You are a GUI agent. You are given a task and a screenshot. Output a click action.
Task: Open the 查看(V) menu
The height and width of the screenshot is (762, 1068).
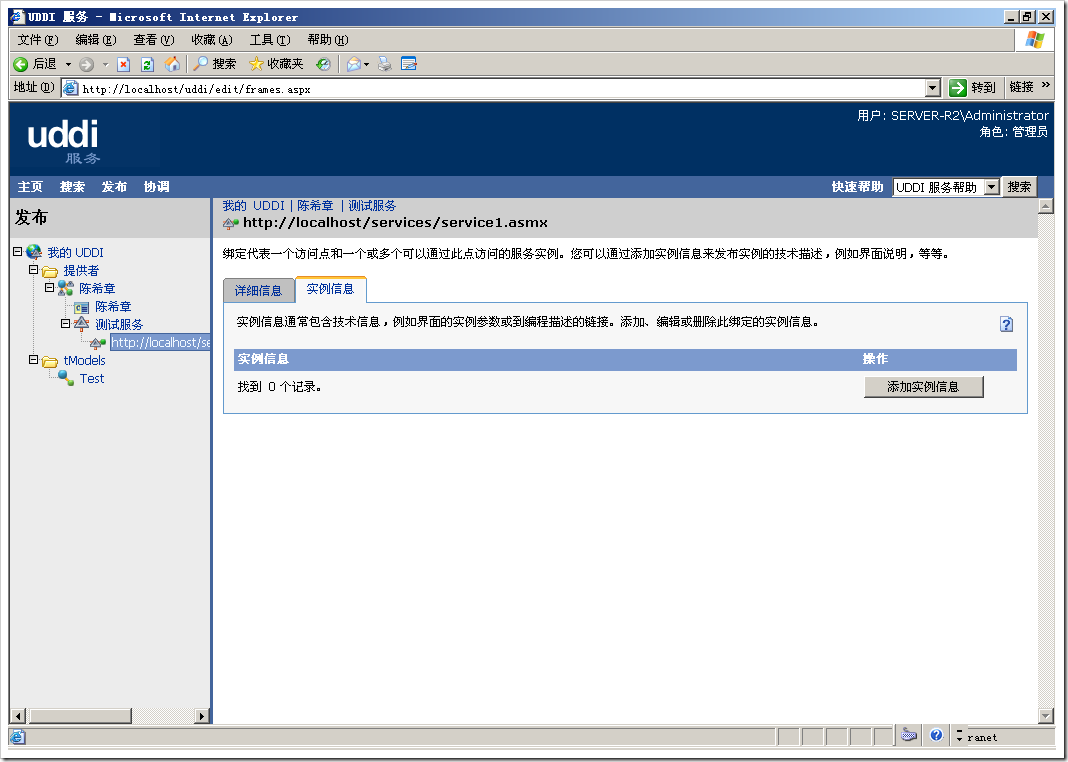[x=154, y=39]
